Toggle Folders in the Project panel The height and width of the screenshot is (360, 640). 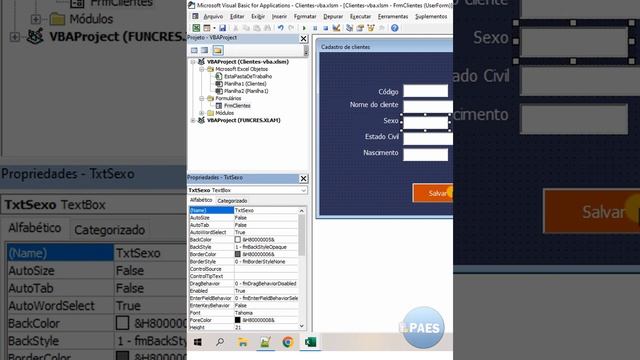(218, 50)
